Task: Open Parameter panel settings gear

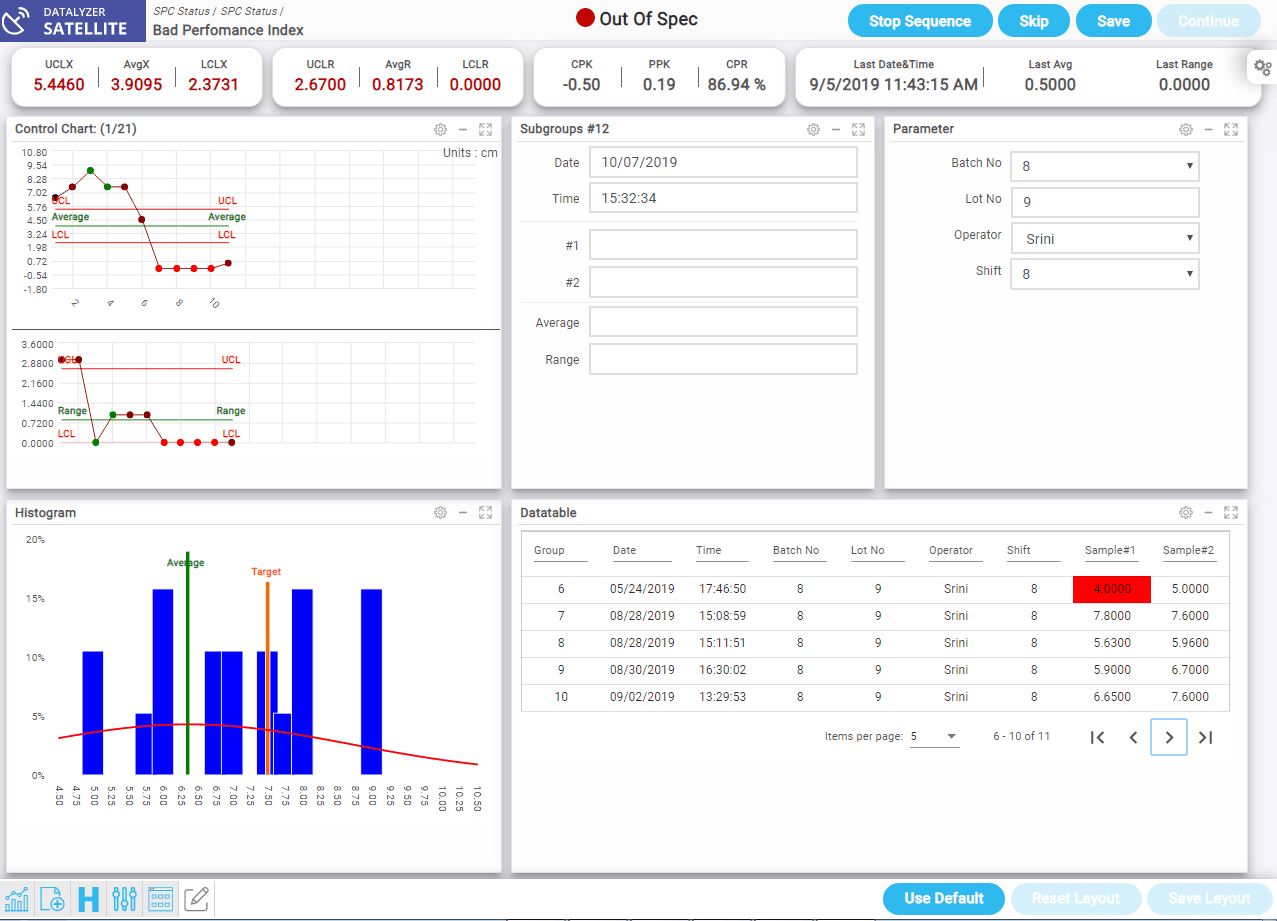Action: point(1185,129)
